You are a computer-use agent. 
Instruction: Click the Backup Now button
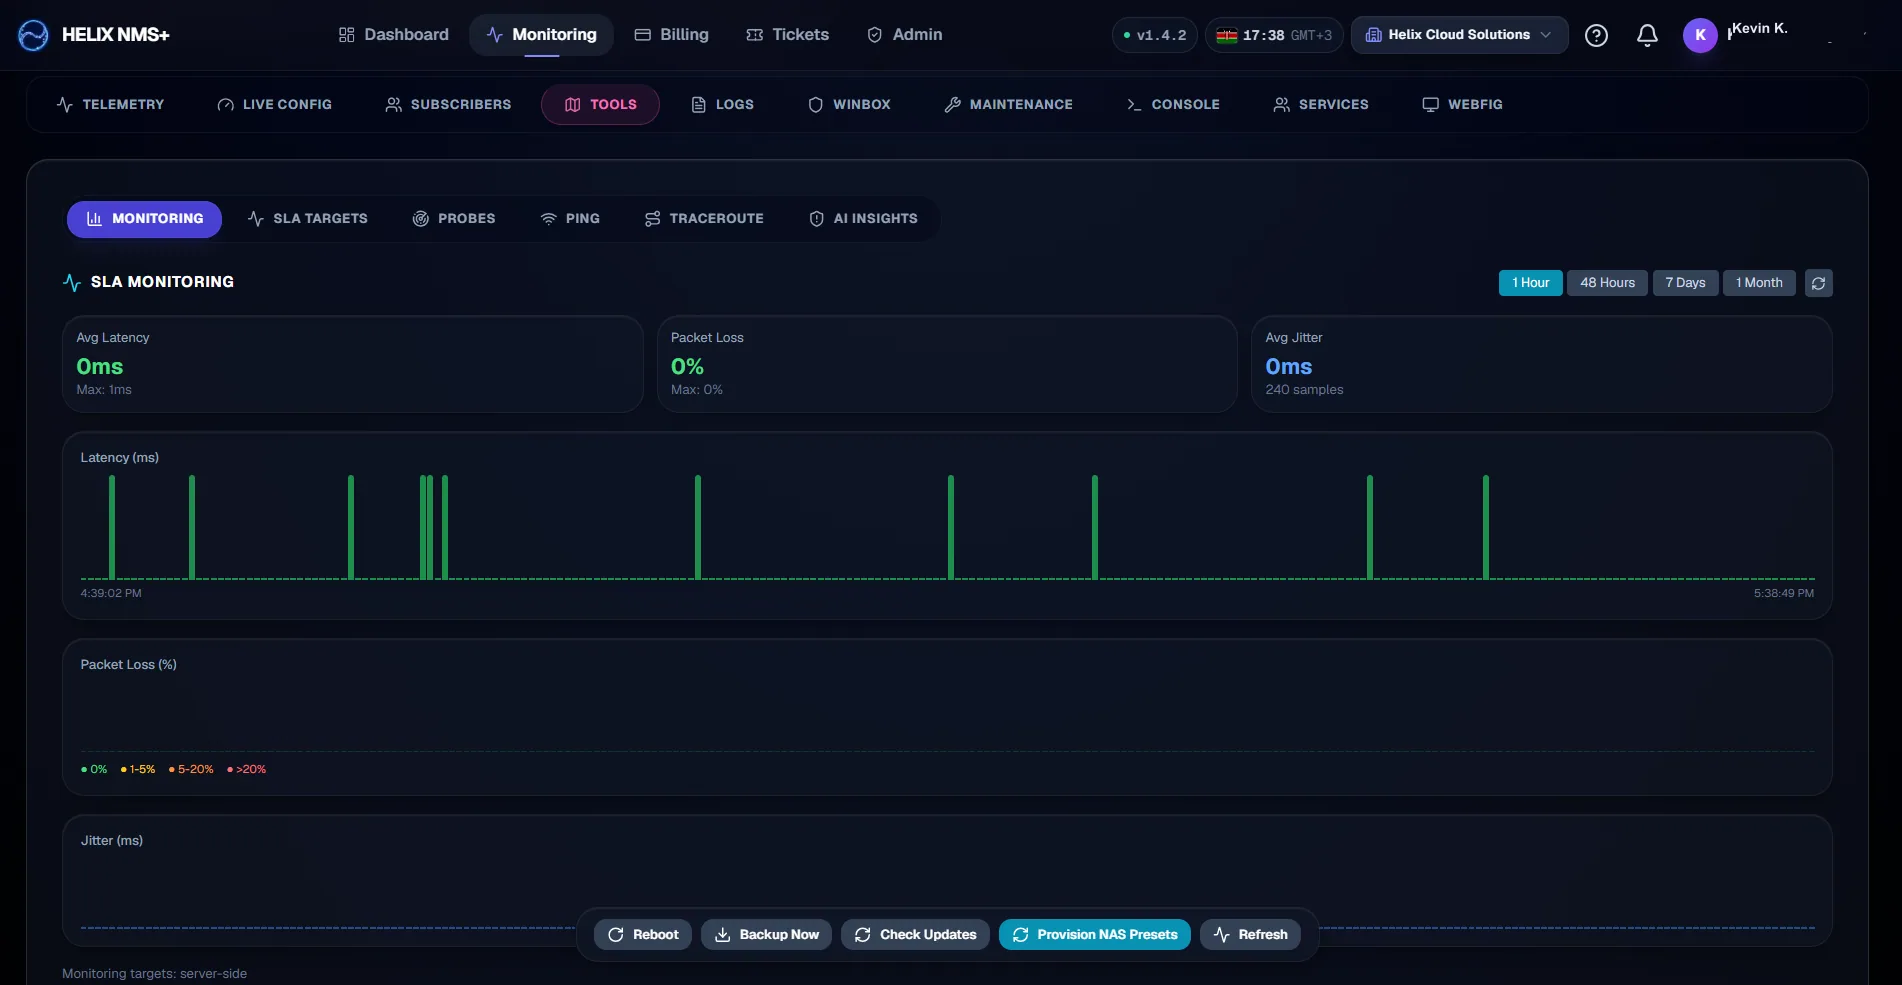pos(766,934)
